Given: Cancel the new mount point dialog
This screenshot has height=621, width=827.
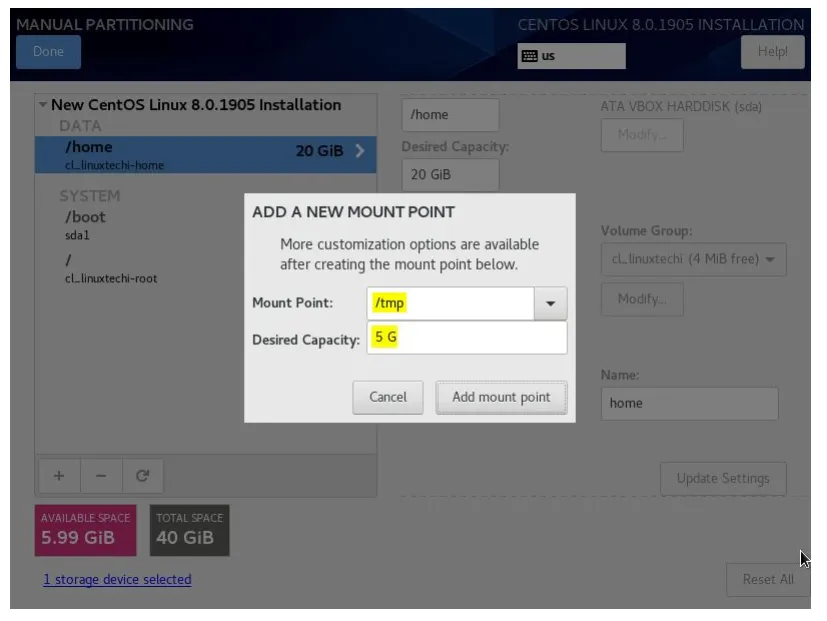Looking at the screenshot, I should click(x=388, y=397).
